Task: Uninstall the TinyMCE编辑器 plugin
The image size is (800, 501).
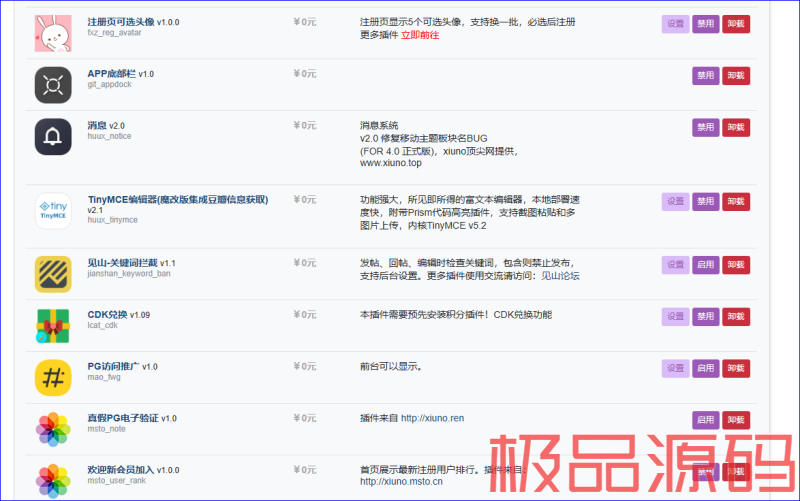Action: [736, 202]
